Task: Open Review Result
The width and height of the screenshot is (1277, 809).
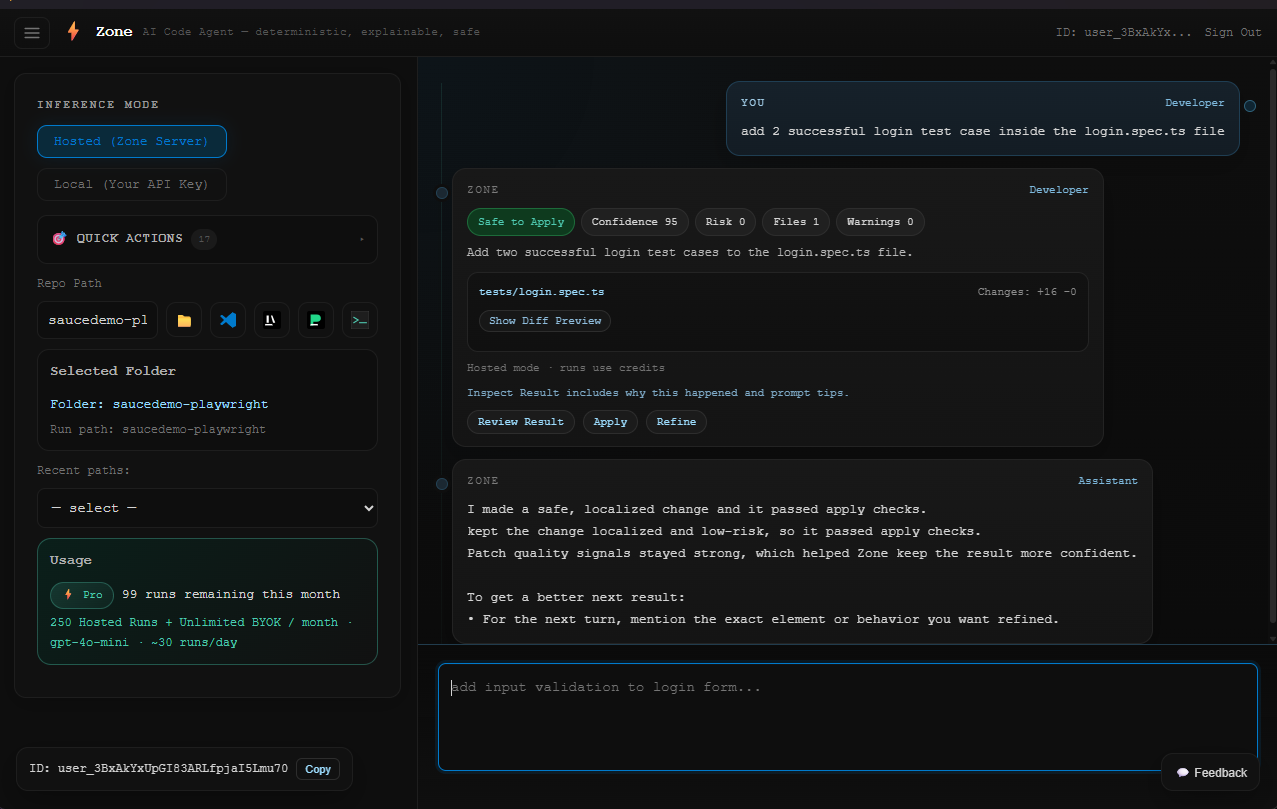Action: point(521,422)
